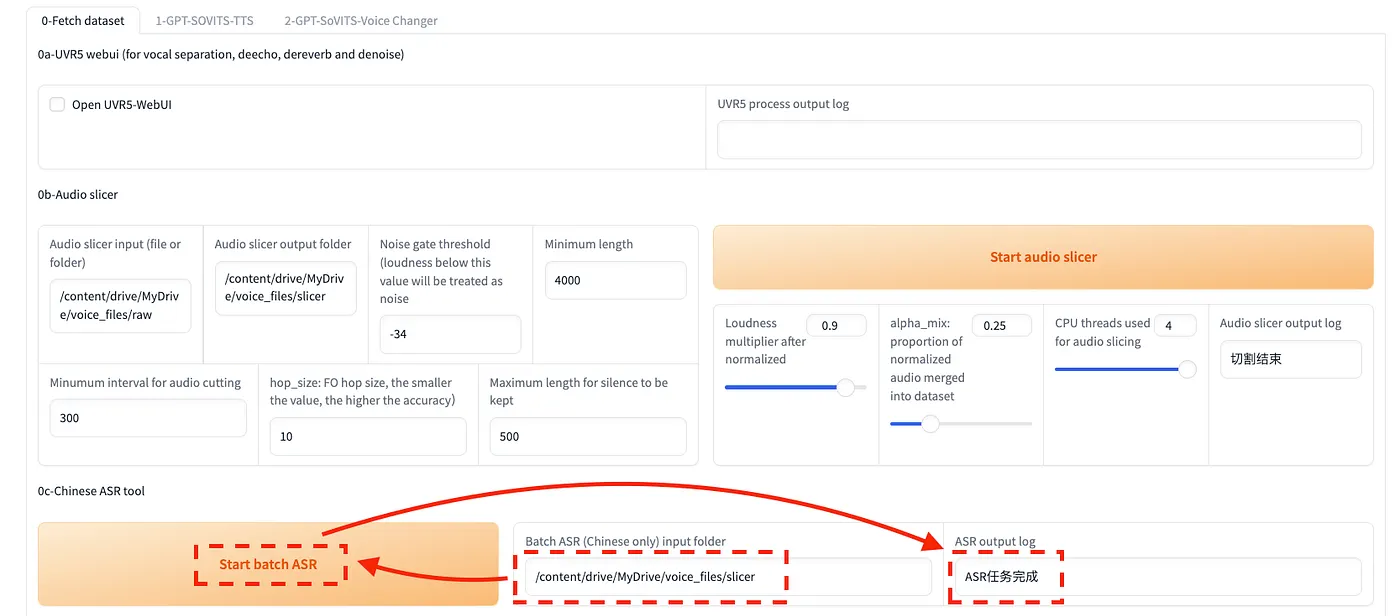Screen dimensions: 1400x616
Task: Open the 1-GPT-SOVITS-TTS tab
Action: pyautogui.click(x=204, y=20)
